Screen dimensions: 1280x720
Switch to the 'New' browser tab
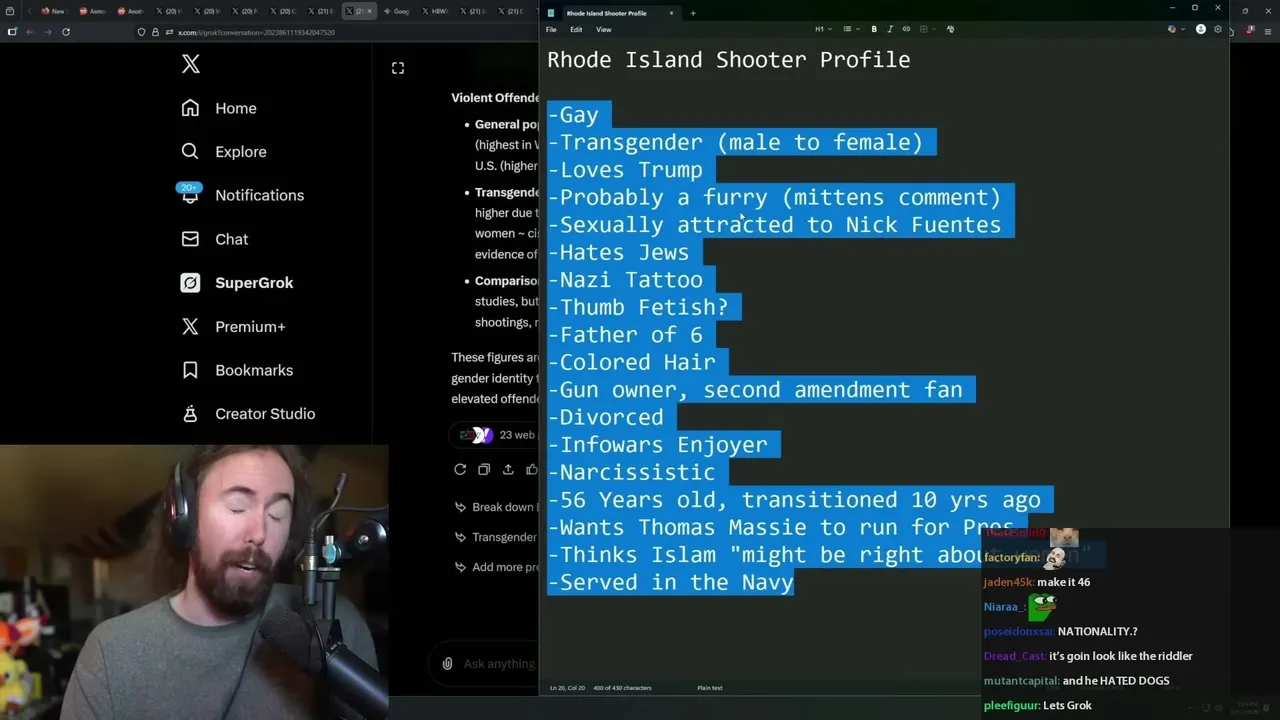[52, 11]
